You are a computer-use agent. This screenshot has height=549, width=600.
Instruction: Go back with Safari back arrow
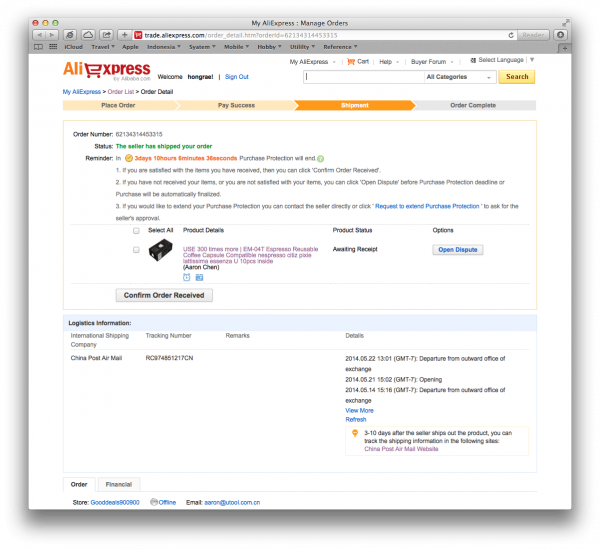click(x=39, y=35)
